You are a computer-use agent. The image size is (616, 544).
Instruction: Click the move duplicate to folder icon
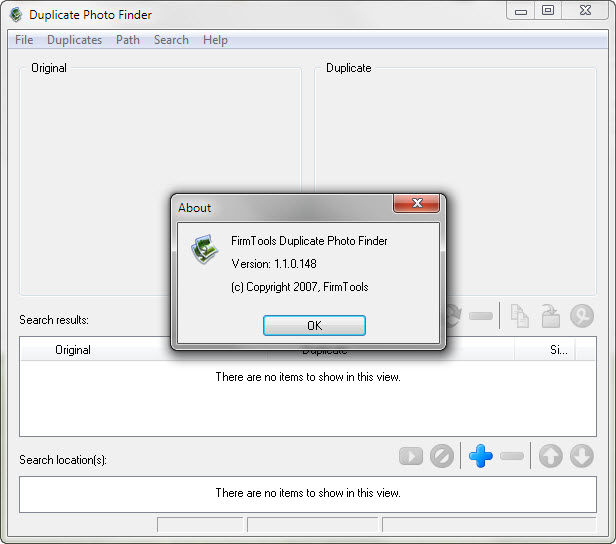(x=551, y=316)
